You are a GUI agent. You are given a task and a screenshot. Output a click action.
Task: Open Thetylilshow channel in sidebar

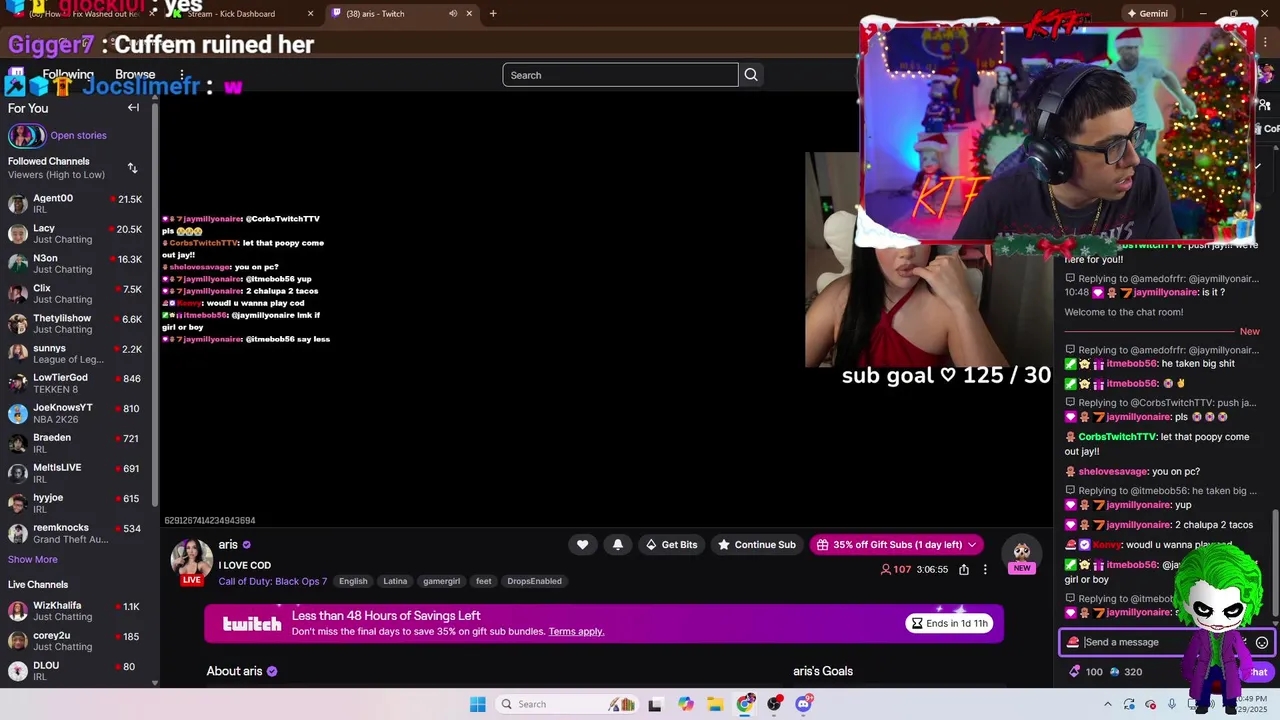pyautogui.click(x=76, y=324)
